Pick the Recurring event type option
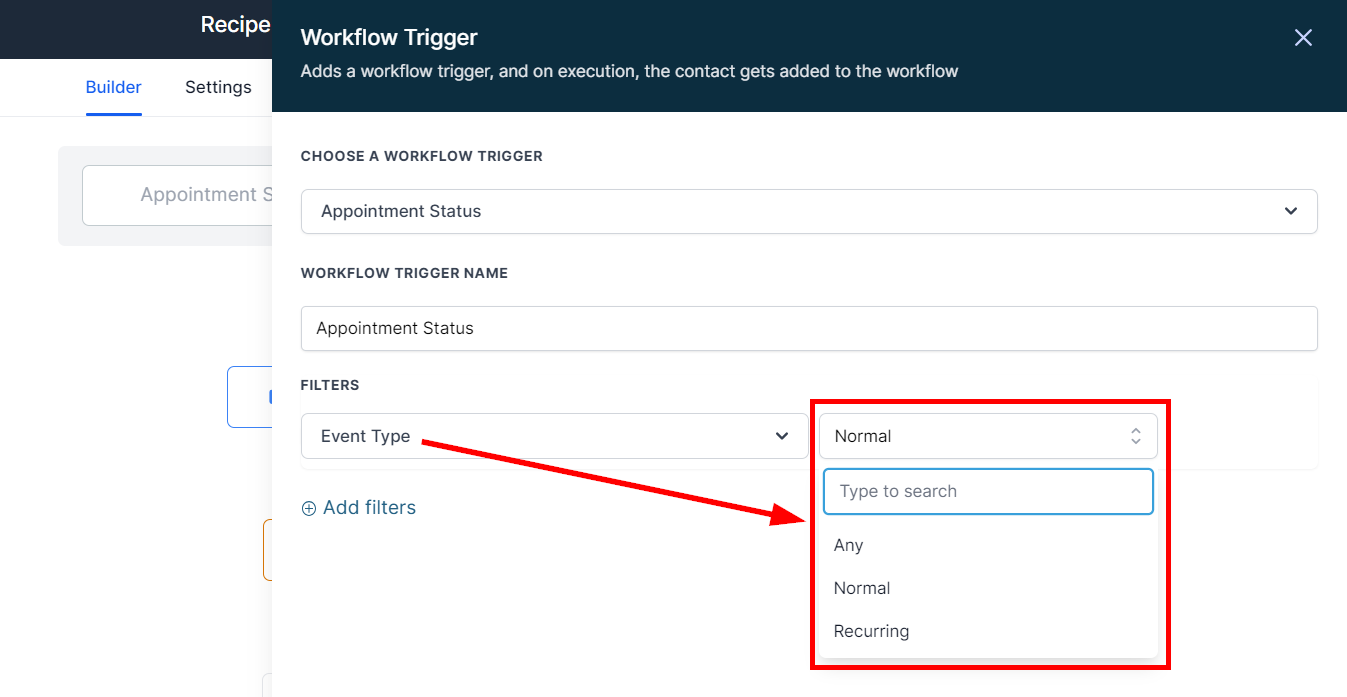1347x697 pixels. coord(871,631)
